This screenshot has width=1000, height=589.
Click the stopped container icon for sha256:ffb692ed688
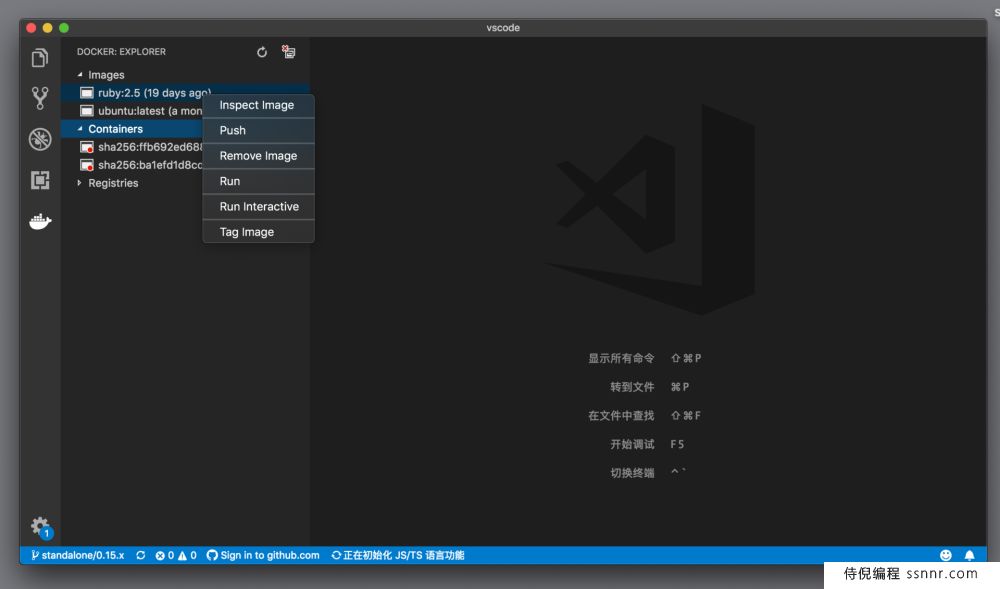(87, 147)
